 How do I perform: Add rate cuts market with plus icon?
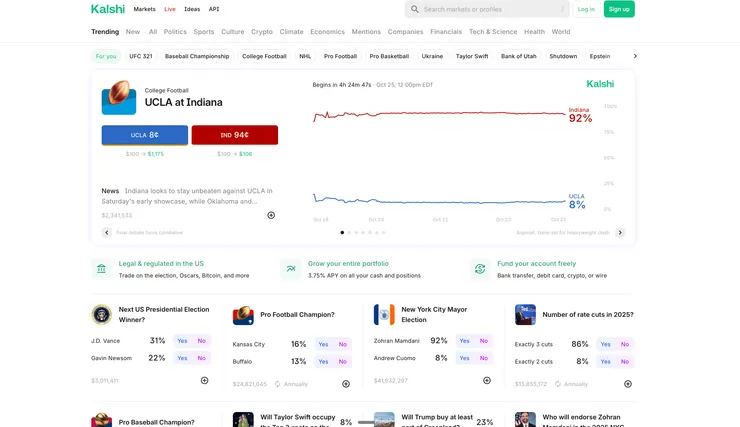(628, 384)
